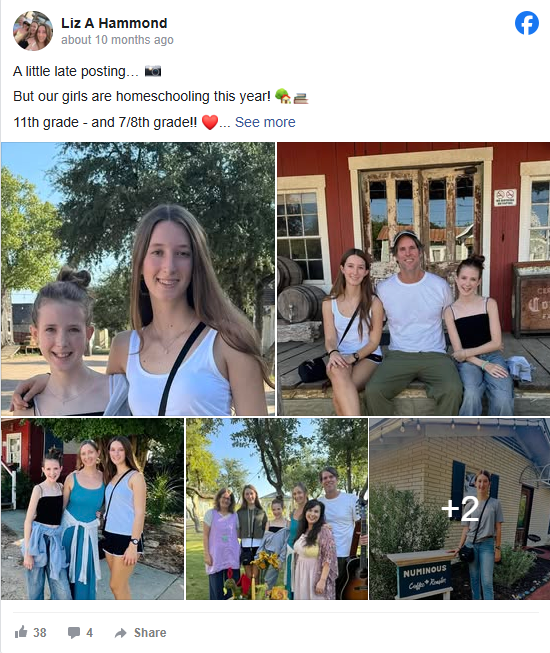This screenshot has width=550, height=653.
Task: Click the camera emoji in the post
Action: [x=153, y=71]
